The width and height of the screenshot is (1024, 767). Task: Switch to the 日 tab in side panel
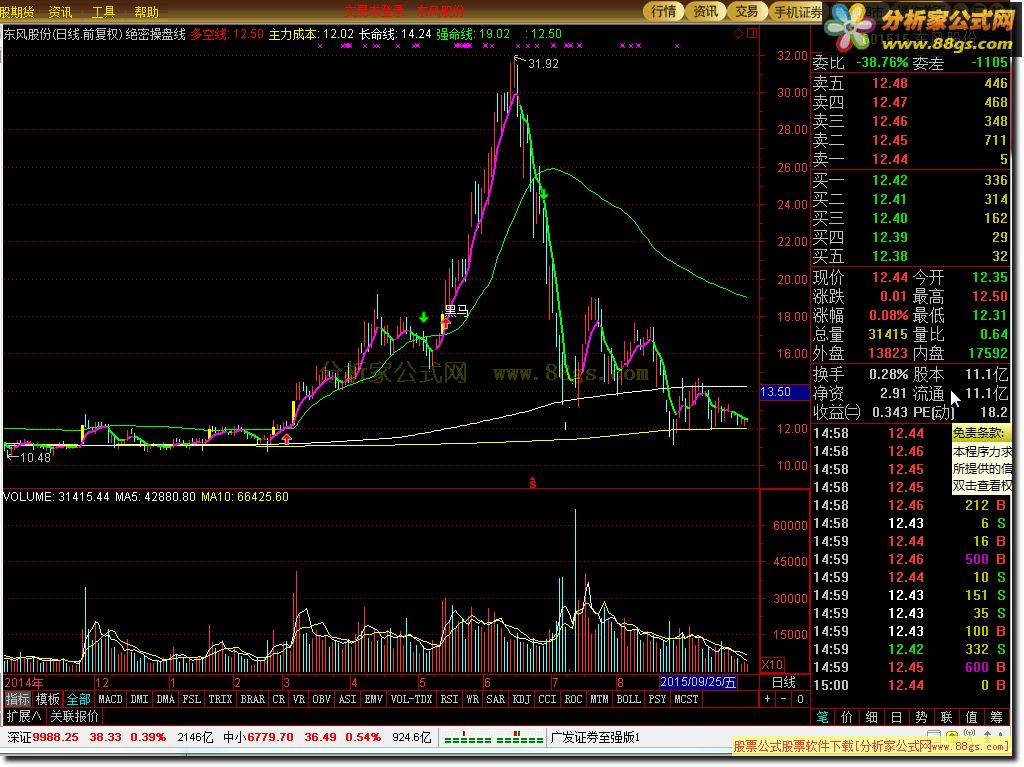tap(897, 717)
